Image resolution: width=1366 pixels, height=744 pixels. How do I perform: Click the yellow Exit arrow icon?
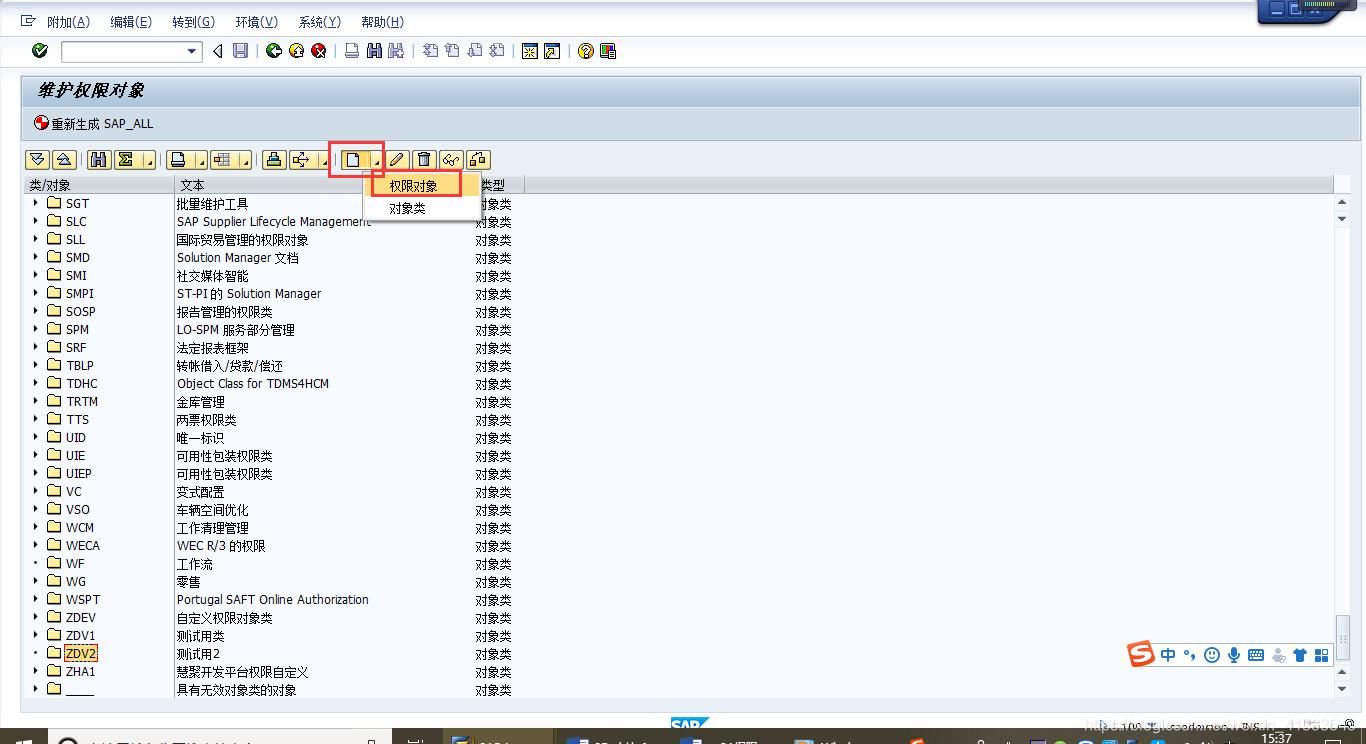point(296,51)
